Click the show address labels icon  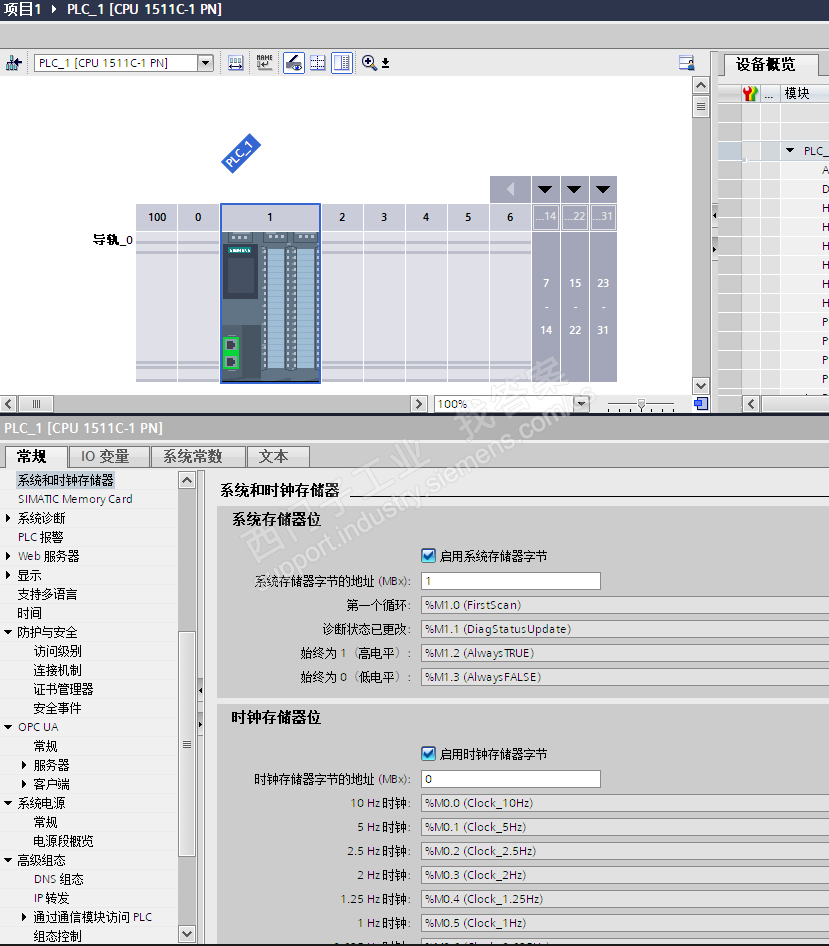tap(235, 63)
